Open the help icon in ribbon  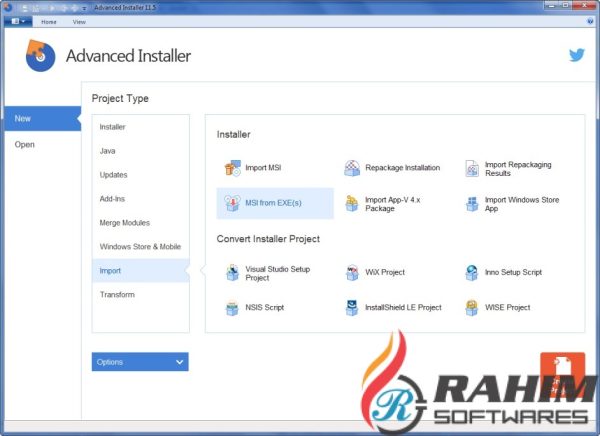pos(590,21)
